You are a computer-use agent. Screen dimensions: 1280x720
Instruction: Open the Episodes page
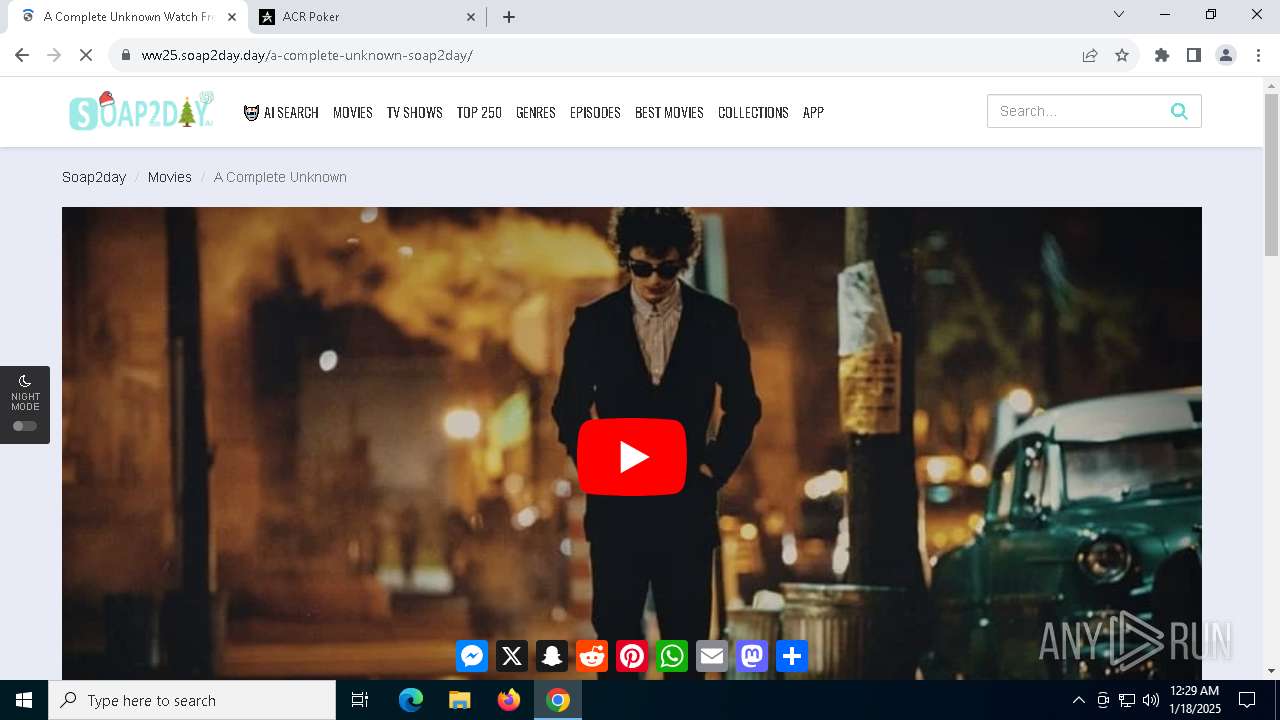595,112
